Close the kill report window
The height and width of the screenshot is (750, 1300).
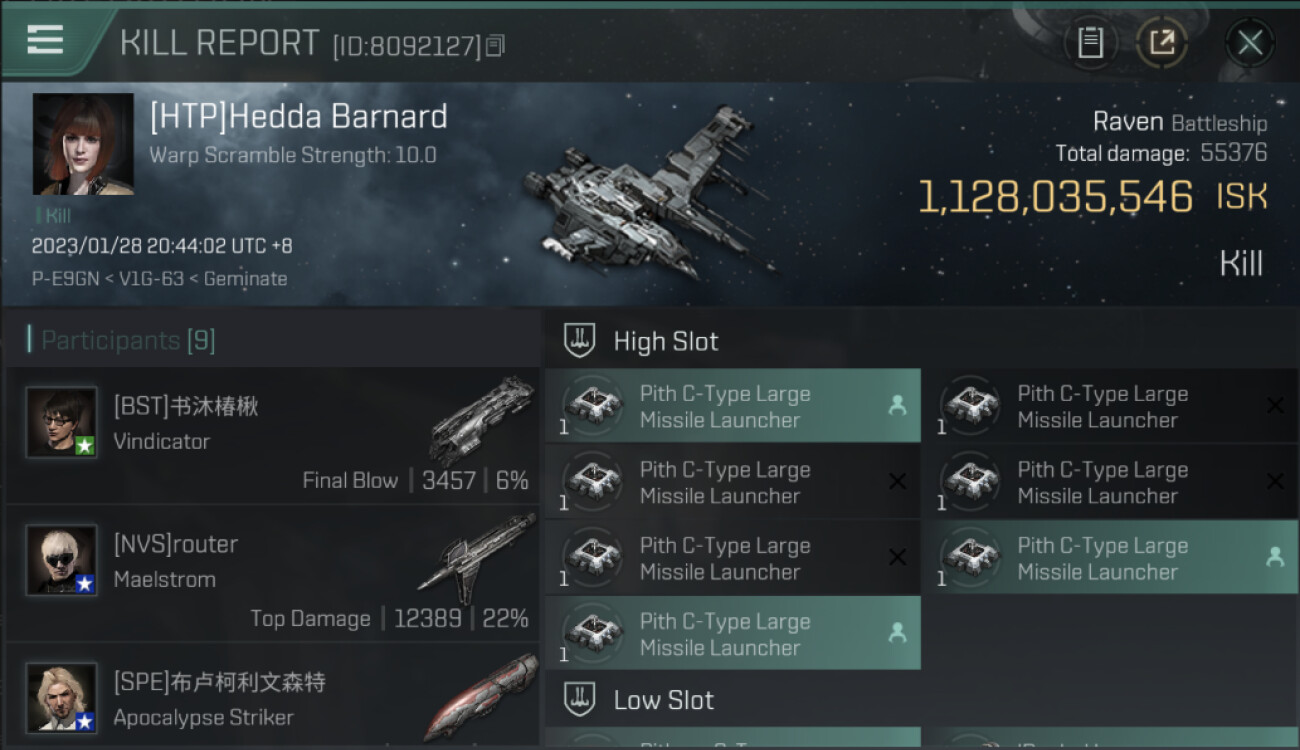[x=1249, y=42]
